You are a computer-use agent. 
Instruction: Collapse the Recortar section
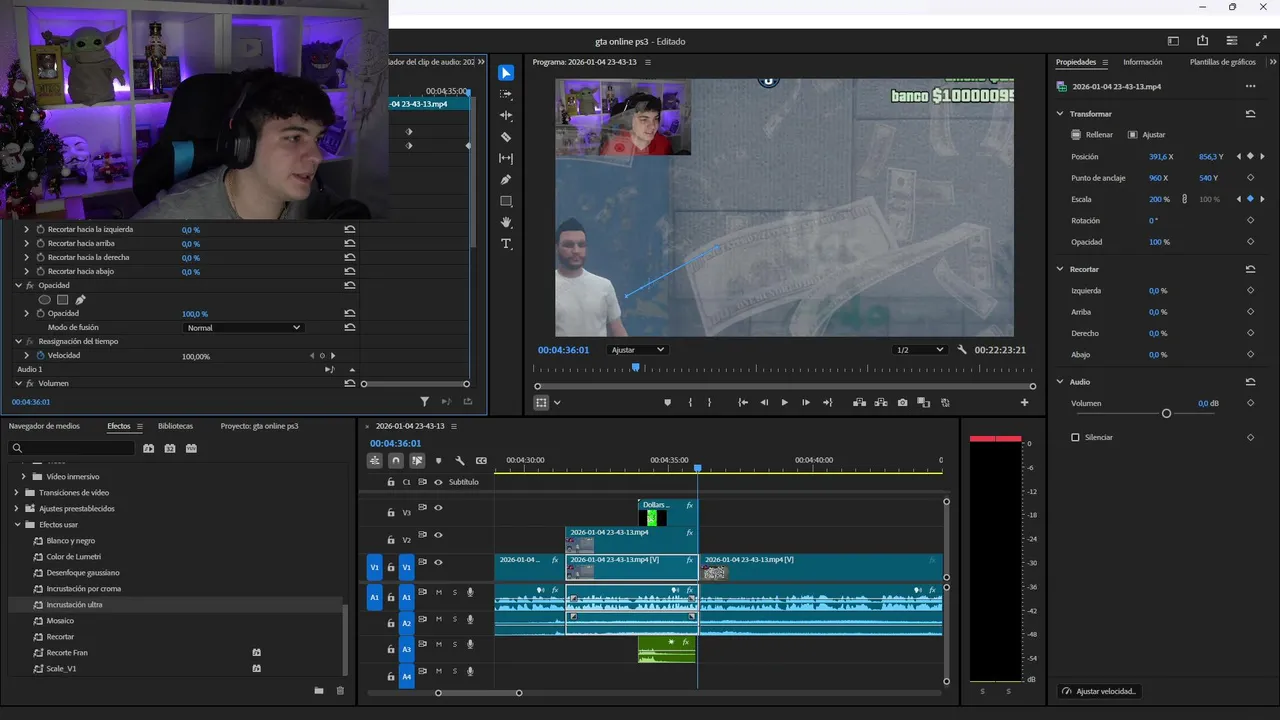pos(1060,269)
